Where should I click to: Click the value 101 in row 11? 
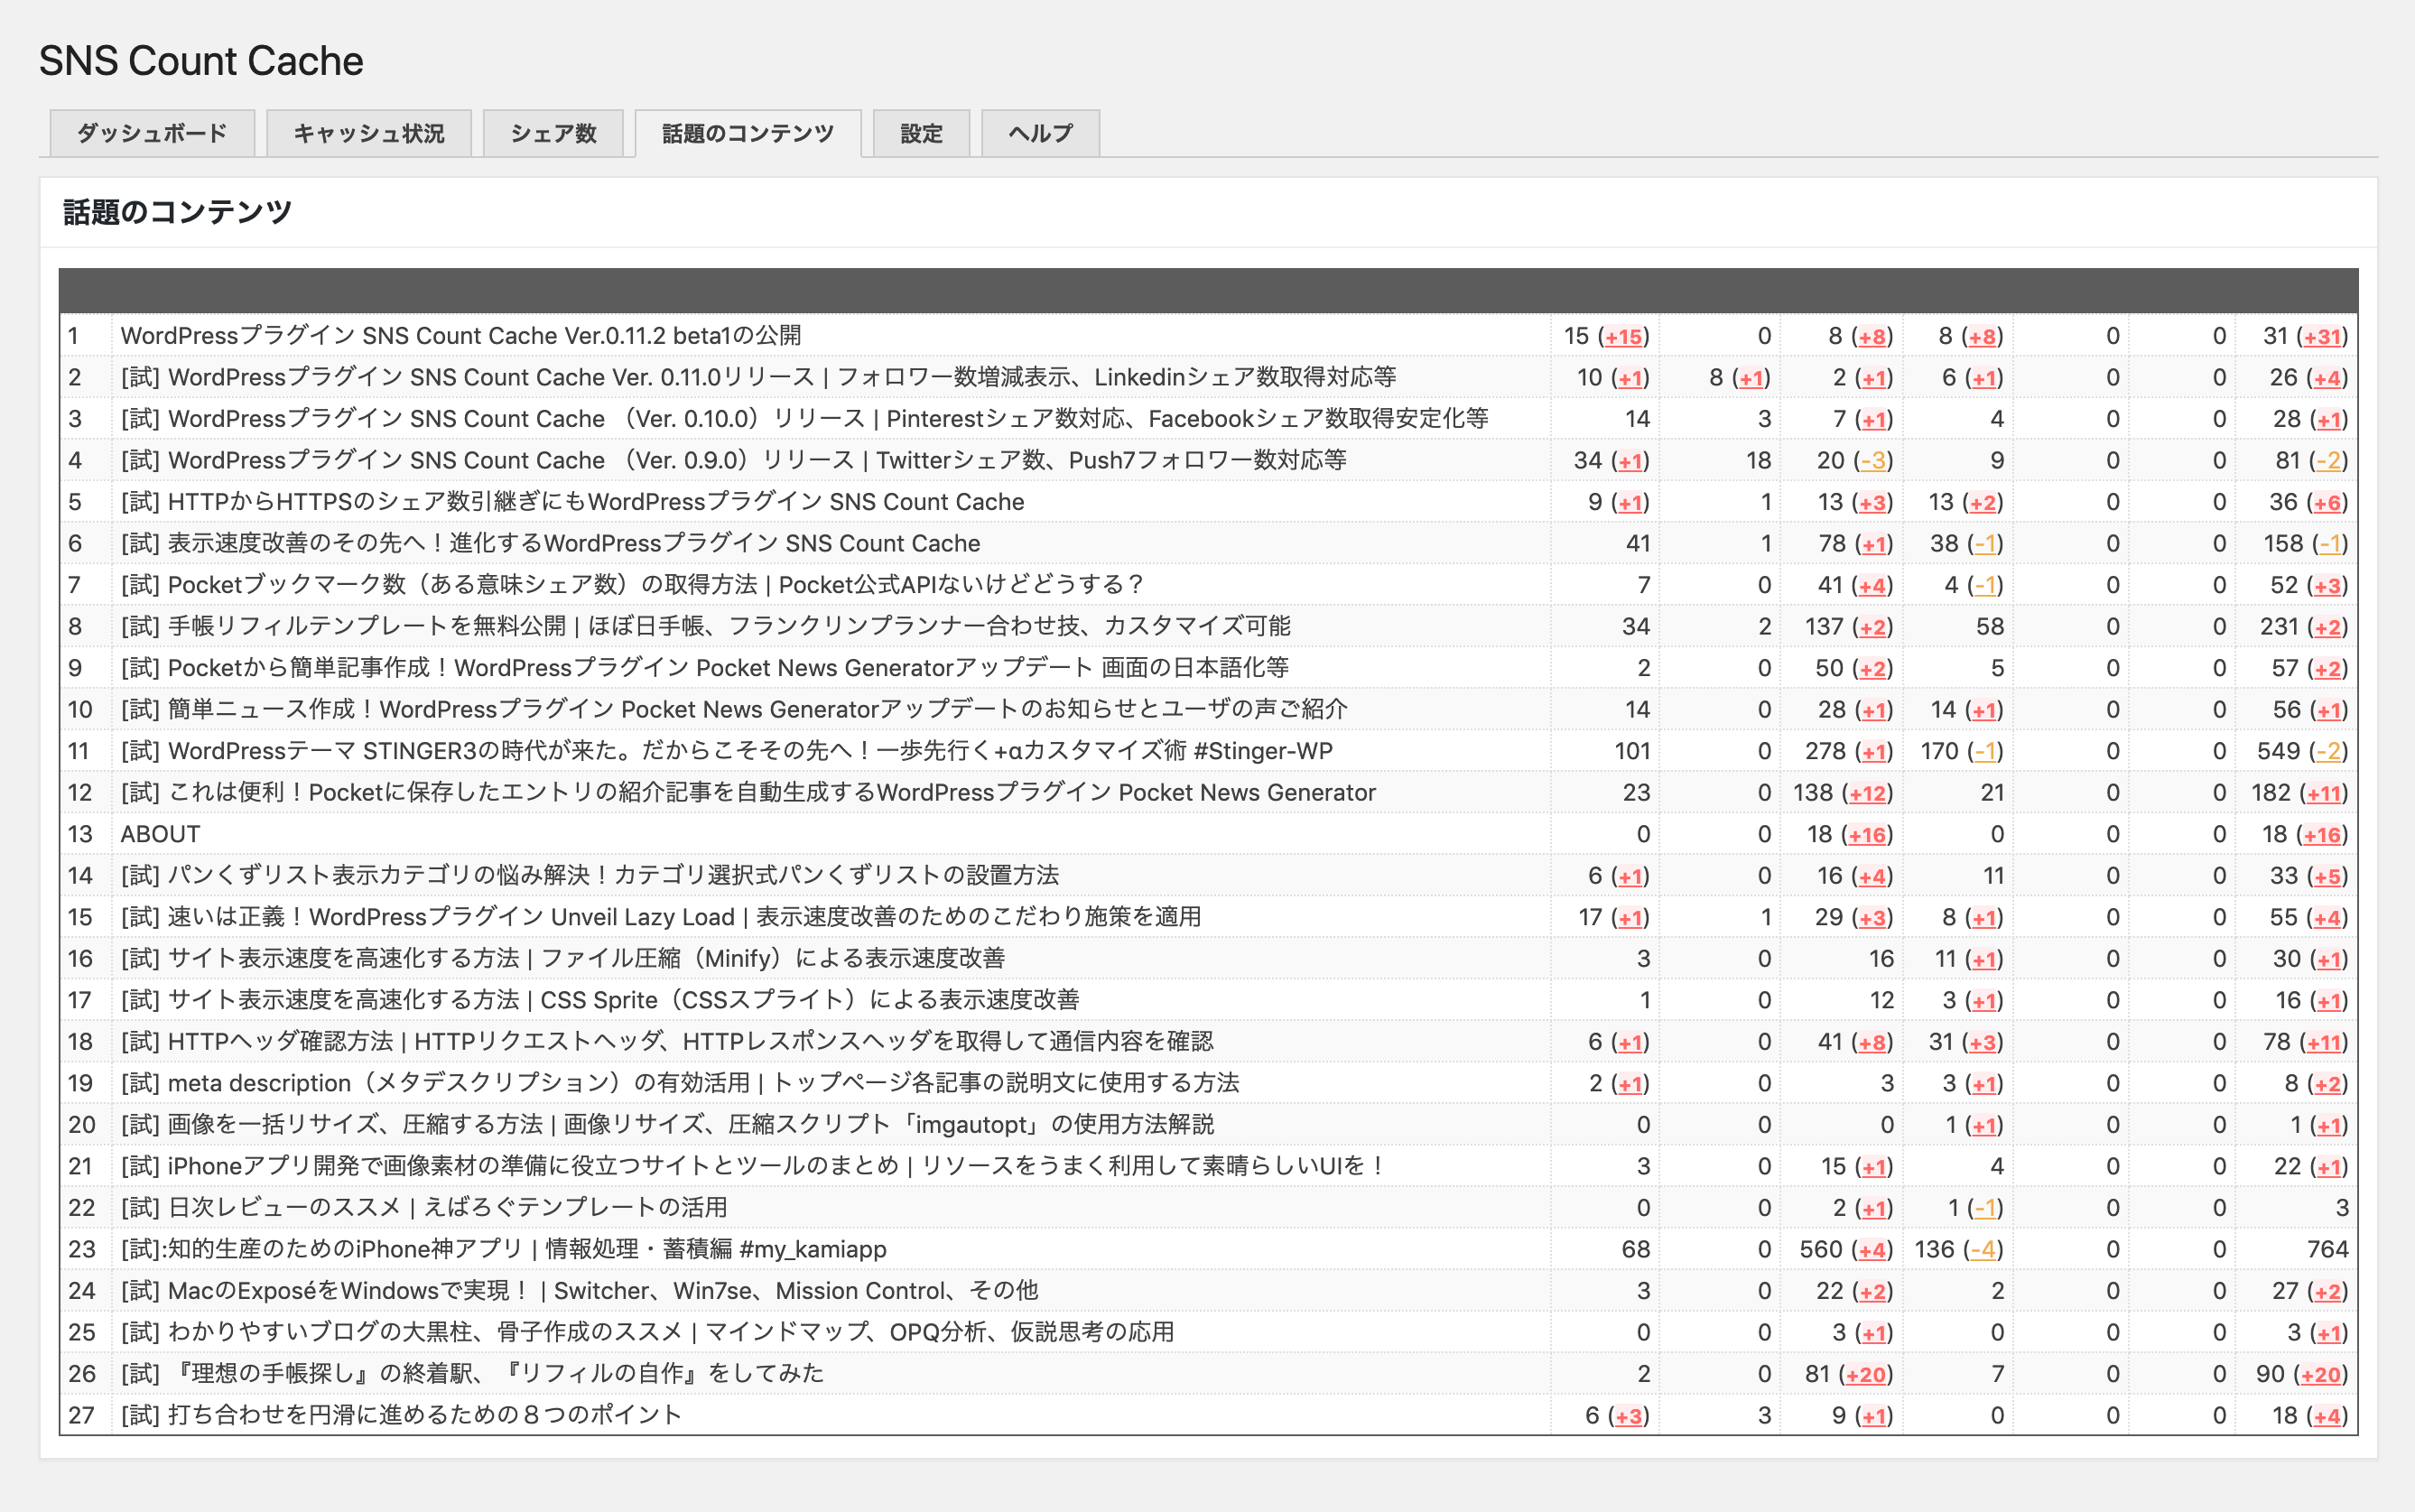pyautogui.click(x=1632, y=752)
